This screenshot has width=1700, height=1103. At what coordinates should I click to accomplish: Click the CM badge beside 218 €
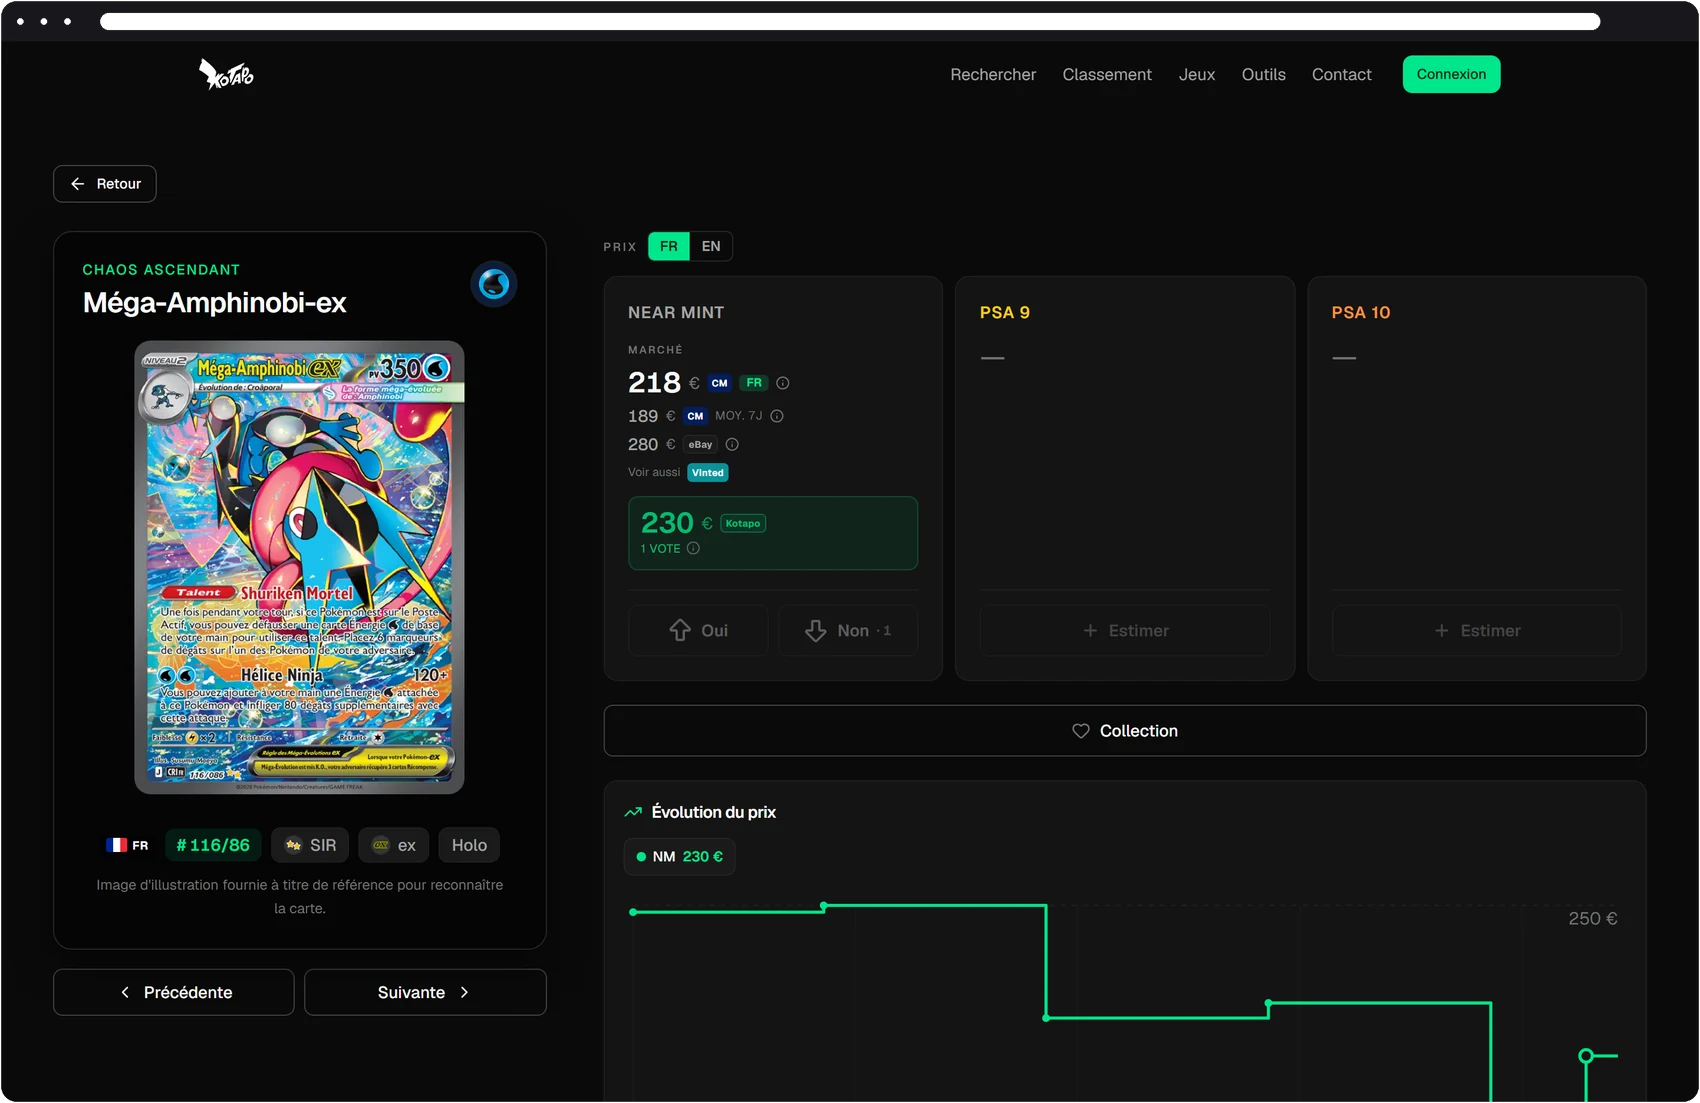(719, 383)
